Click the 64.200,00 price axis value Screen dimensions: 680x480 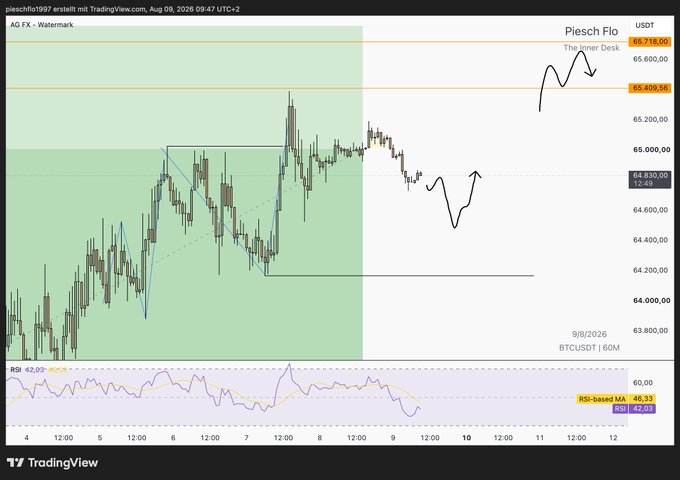pos(650,270)
